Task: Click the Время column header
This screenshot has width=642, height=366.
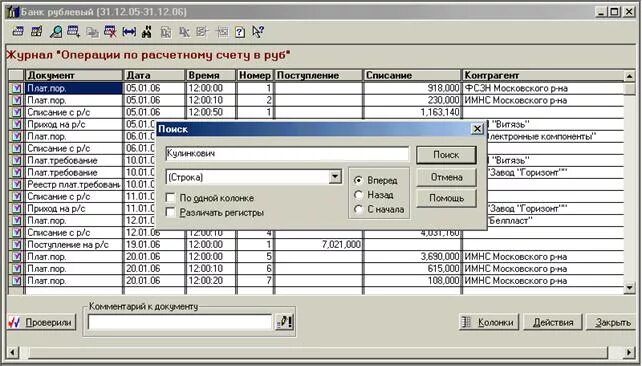Action: coord(211,75)
